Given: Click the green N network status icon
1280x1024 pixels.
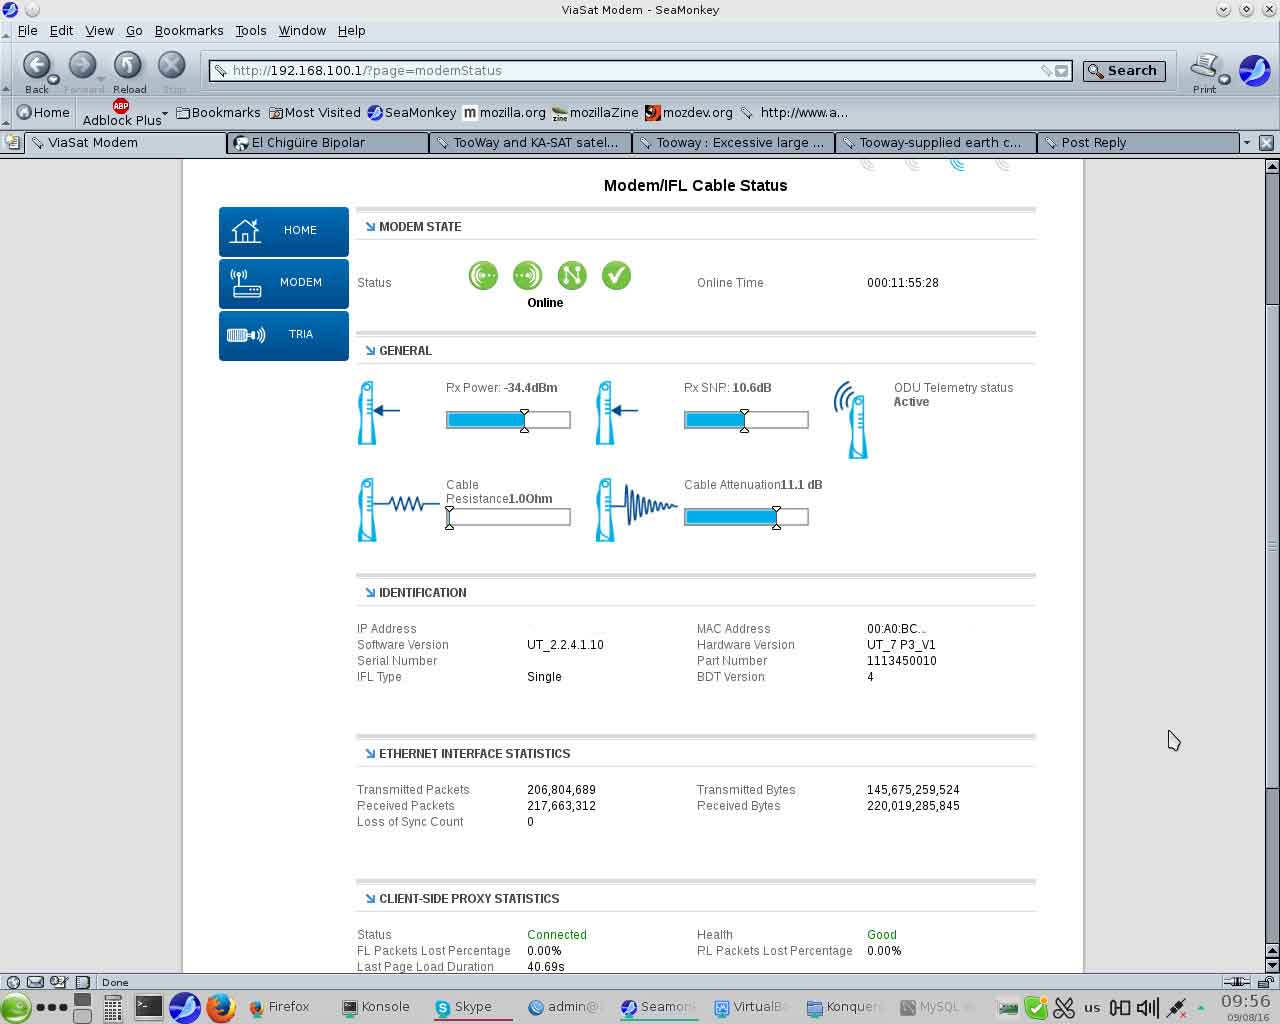Looking at the screenshot, I should point(572,275).
